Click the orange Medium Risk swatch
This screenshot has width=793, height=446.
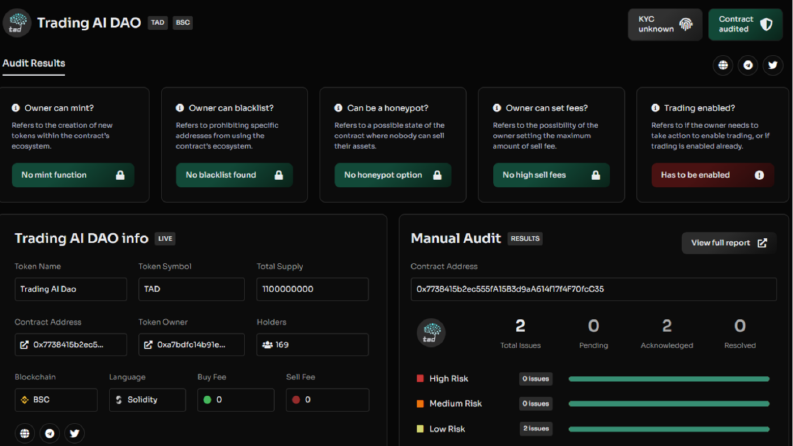click(x=420, y=404)
